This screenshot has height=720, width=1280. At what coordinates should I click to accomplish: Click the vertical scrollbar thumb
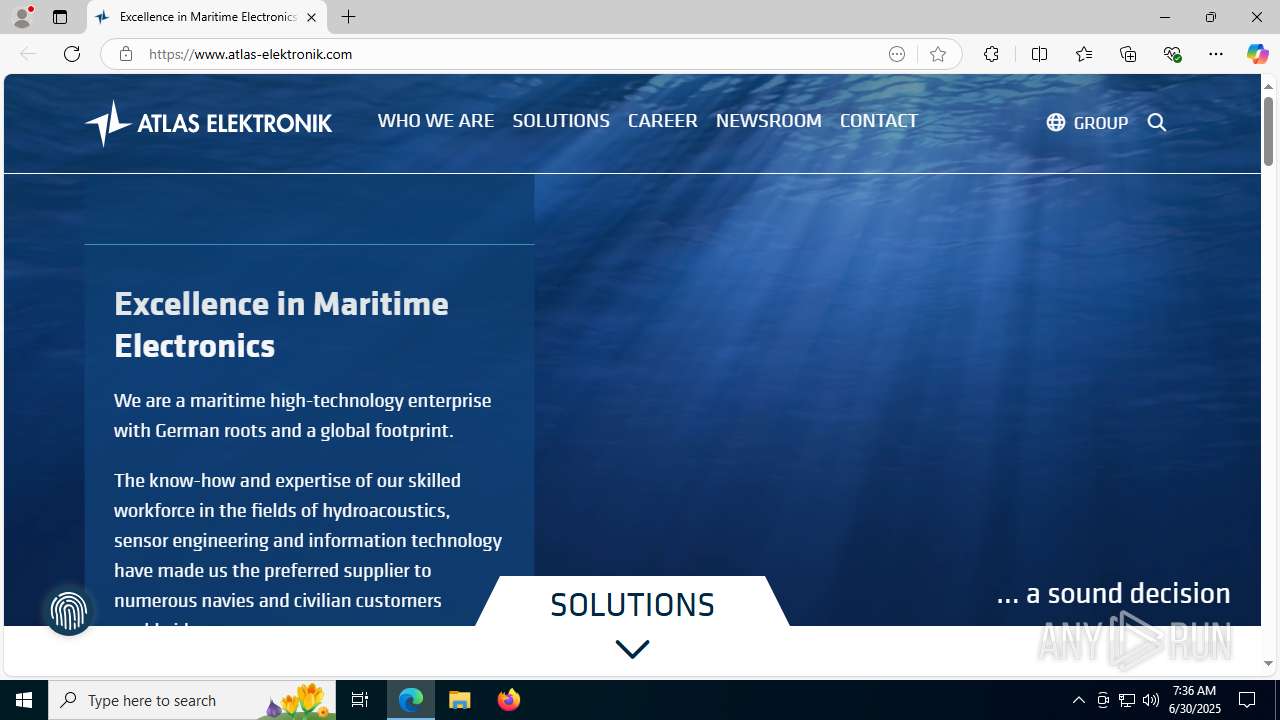tap(1268, 130)
